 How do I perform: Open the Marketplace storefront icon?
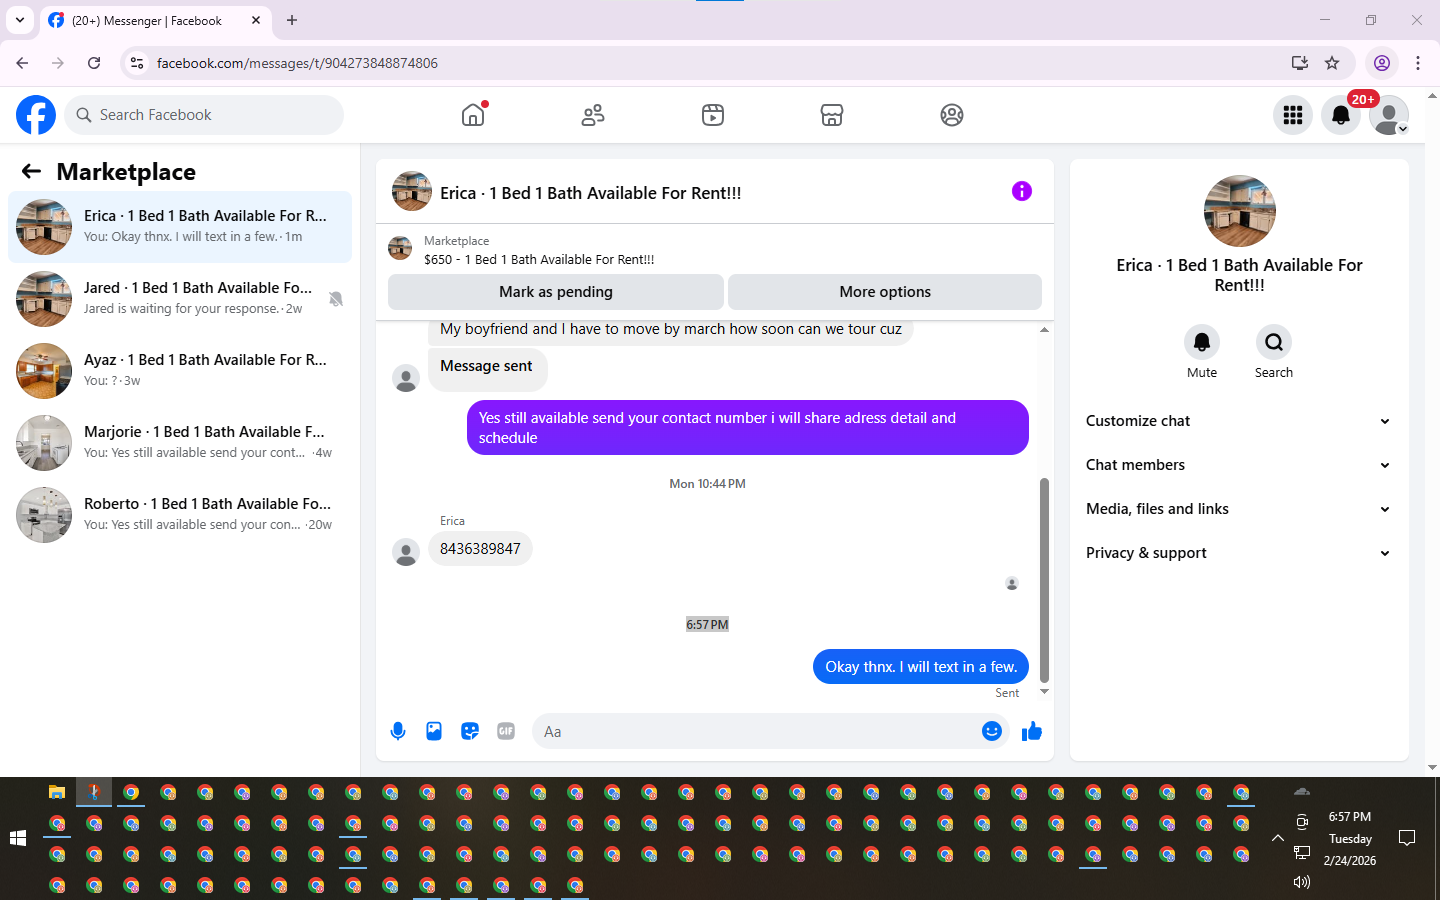point(832,115)
